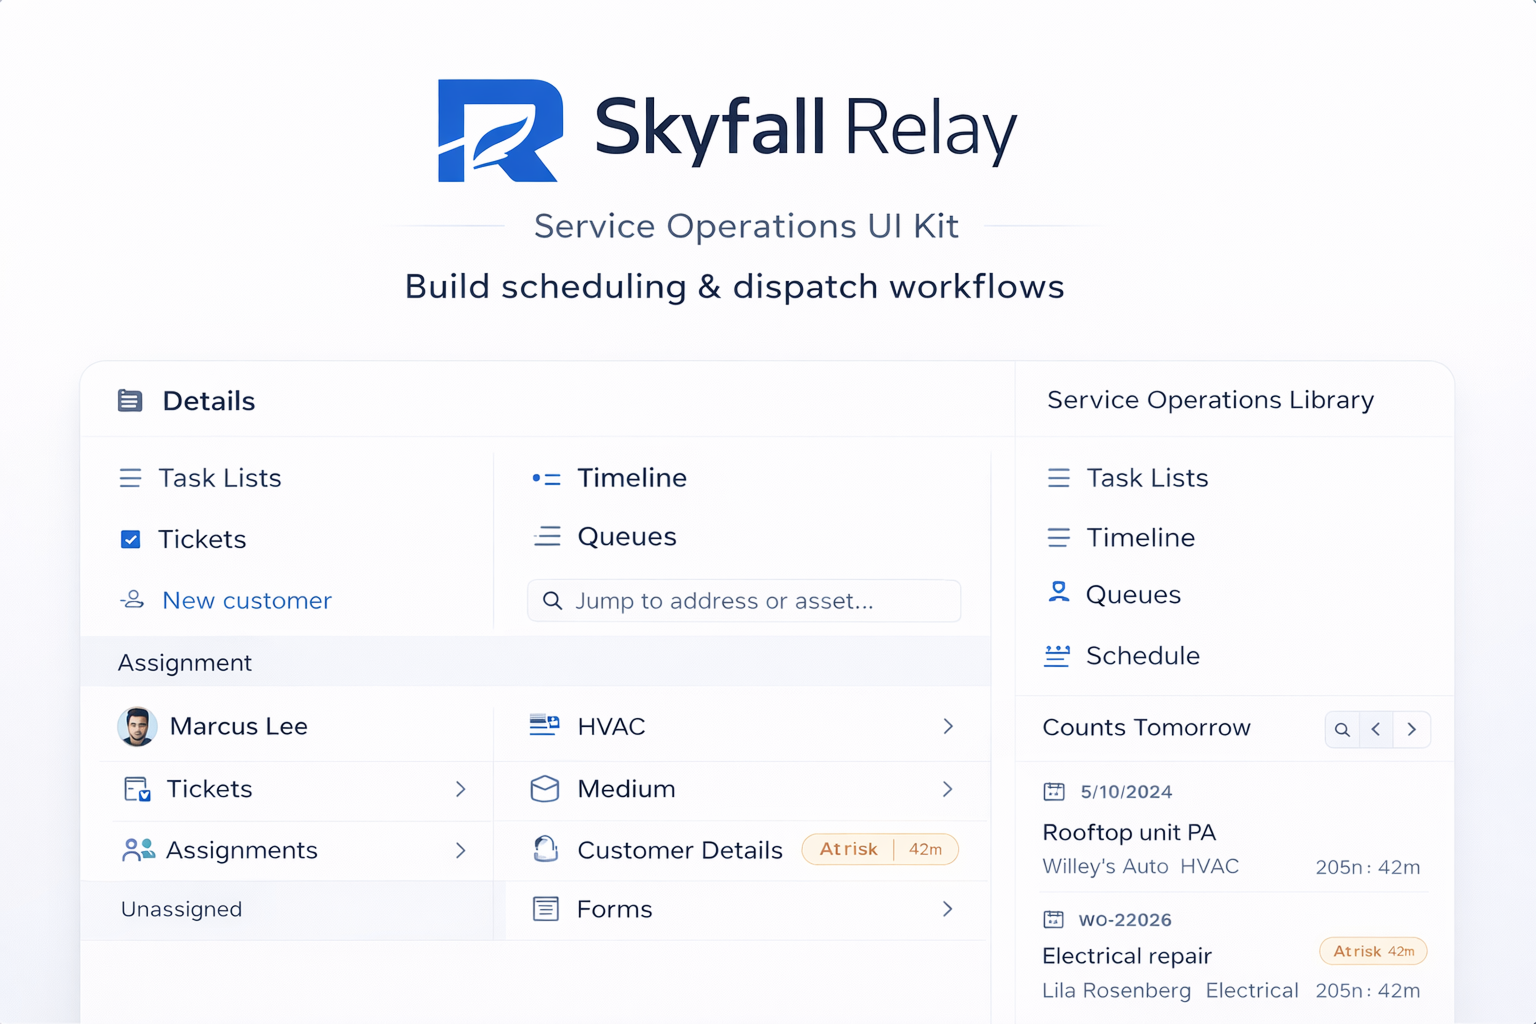Click the New customer link
This screenshot has width=1536, height=1024.
tap(246, 600)
